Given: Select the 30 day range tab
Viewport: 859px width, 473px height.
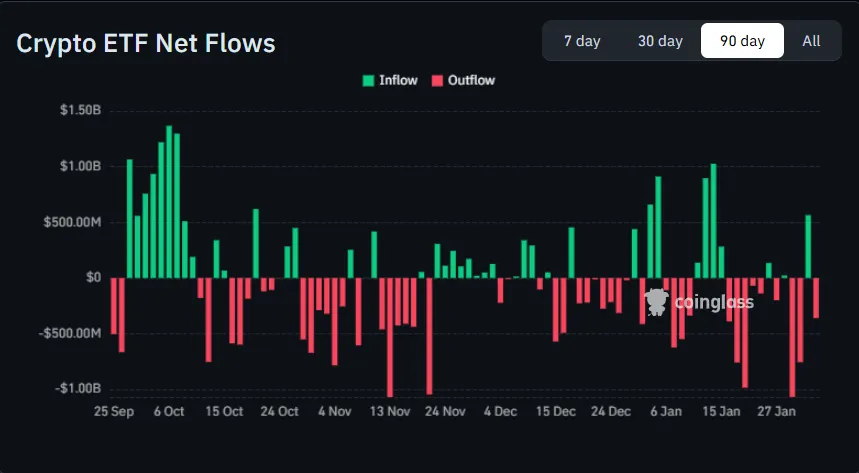Looking at the screenshot, I should 660,41.
